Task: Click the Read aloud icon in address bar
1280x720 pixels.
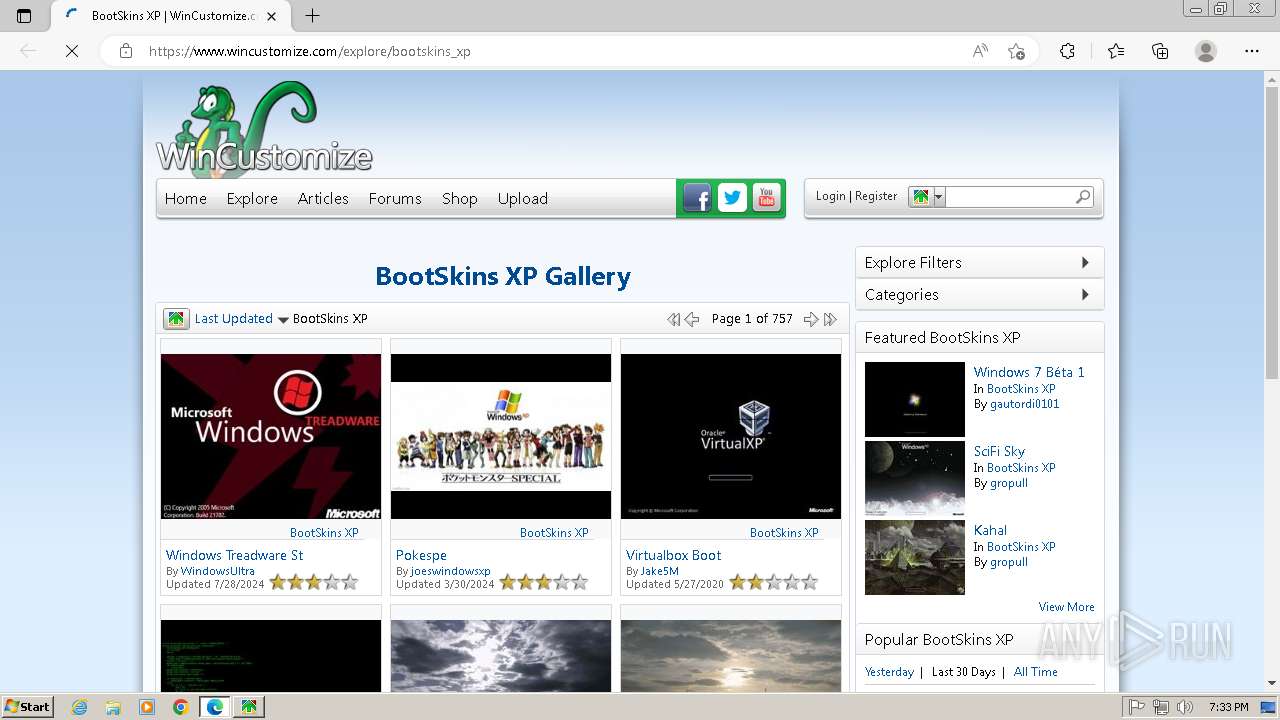Action: click(980, 51)
